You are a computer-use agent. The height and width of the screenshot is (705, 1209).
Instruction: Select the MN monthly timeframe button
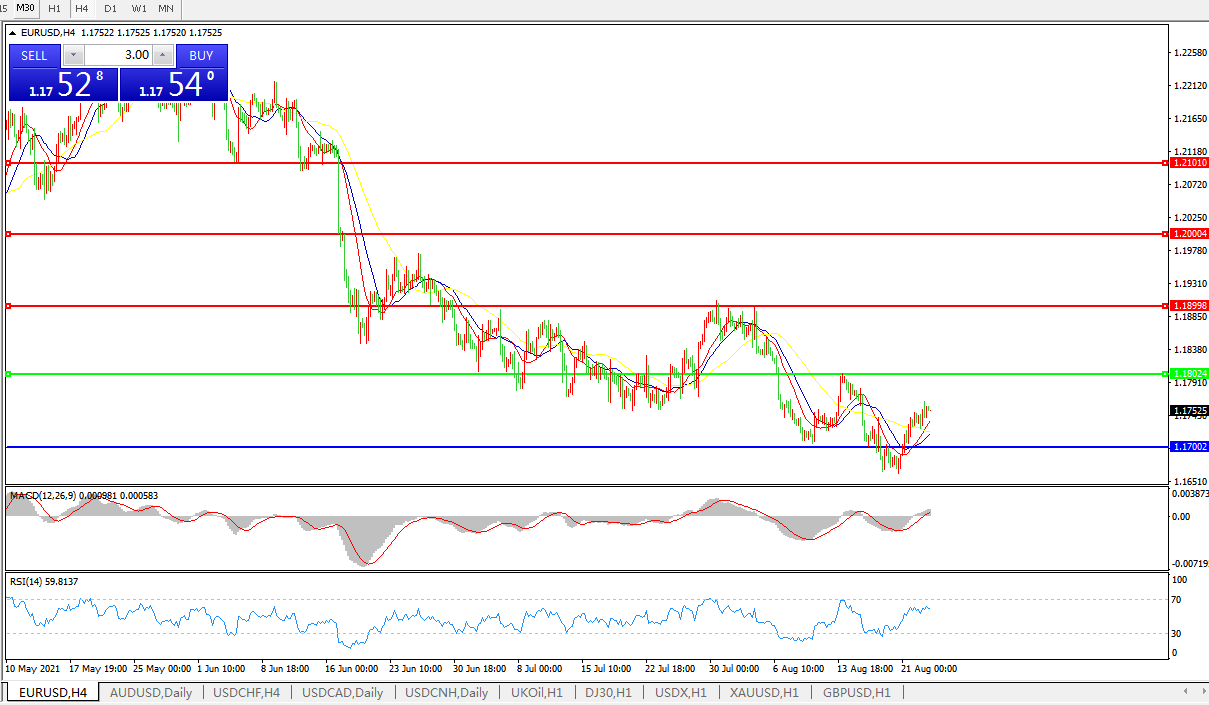point(166,8)
